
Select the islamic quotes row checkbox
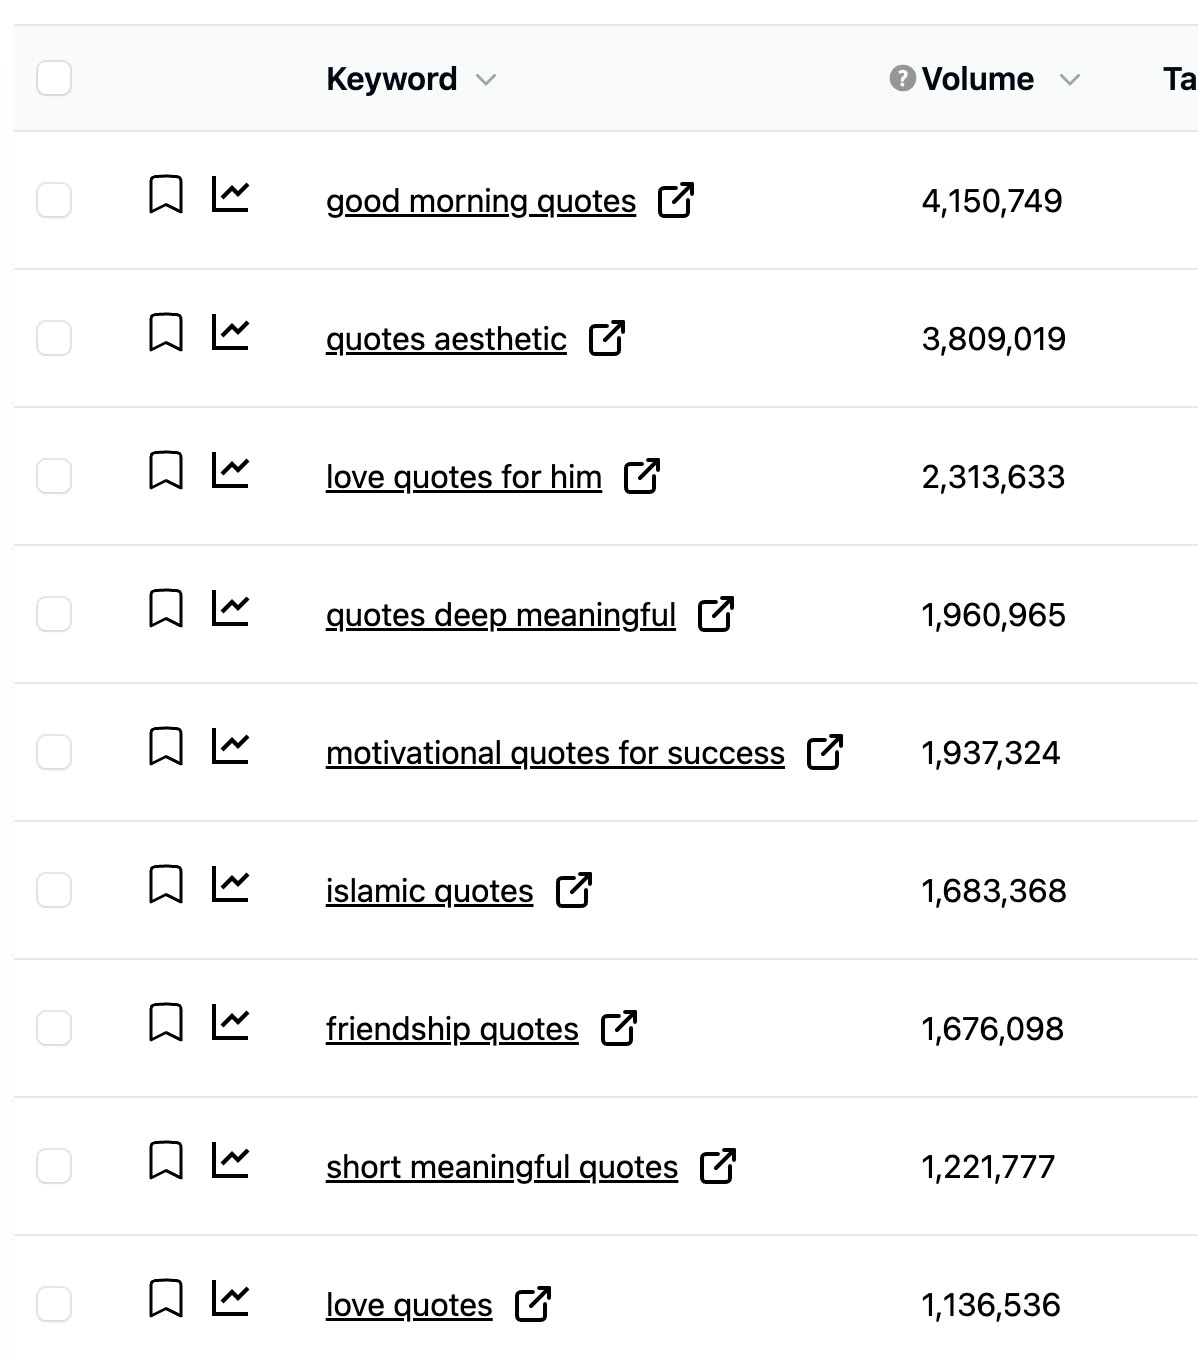tap(54, 890)
